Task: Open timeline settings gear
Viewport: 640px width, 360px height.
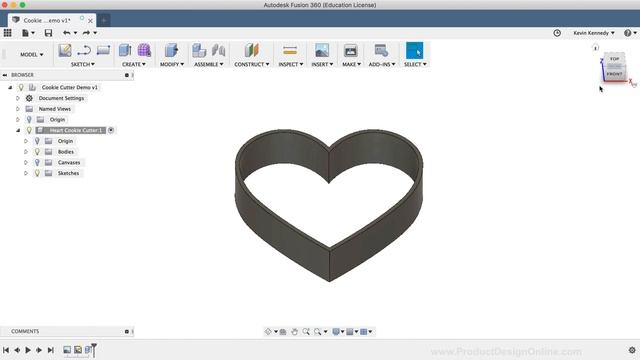Action: (632, 350)
